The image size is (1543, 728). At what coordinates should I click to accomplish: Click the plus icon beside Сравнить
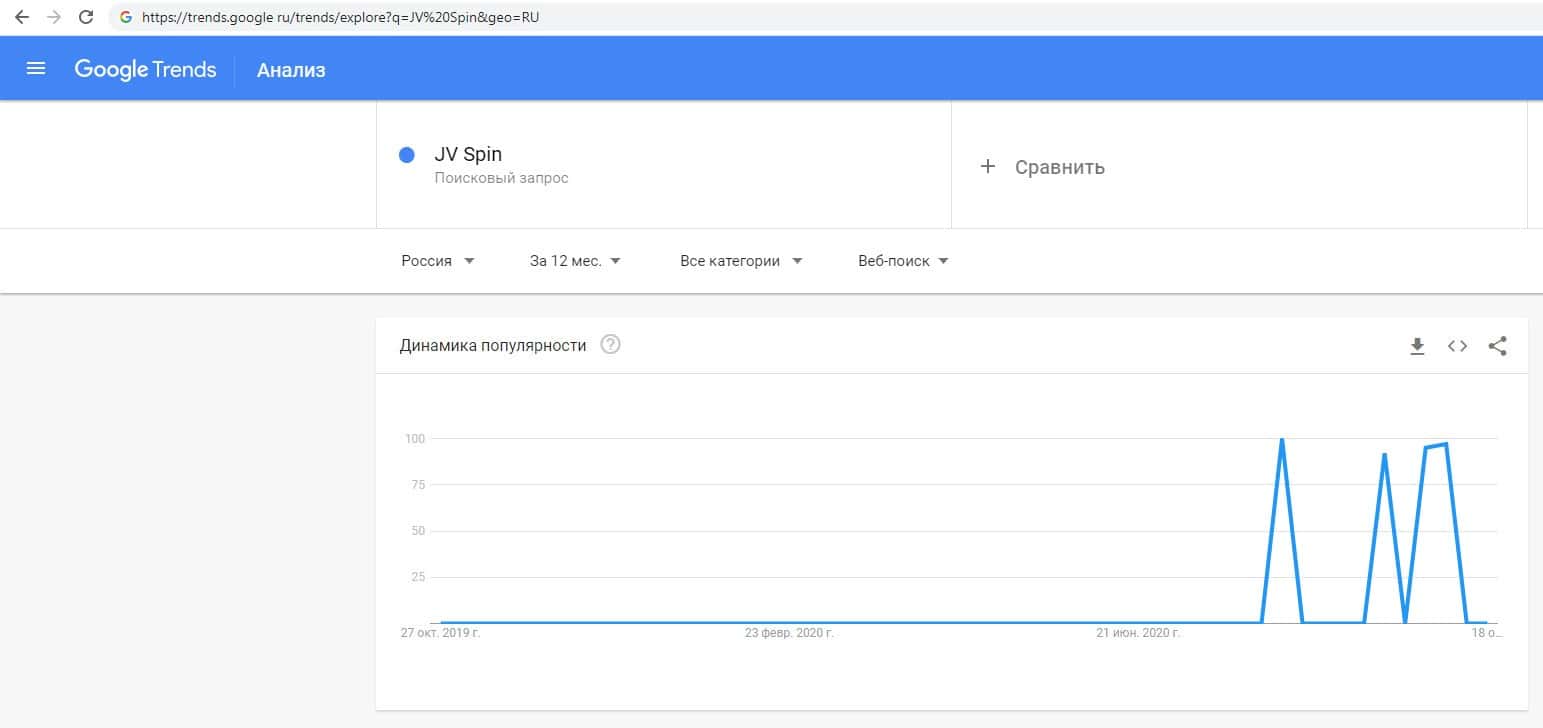[988, 167]
